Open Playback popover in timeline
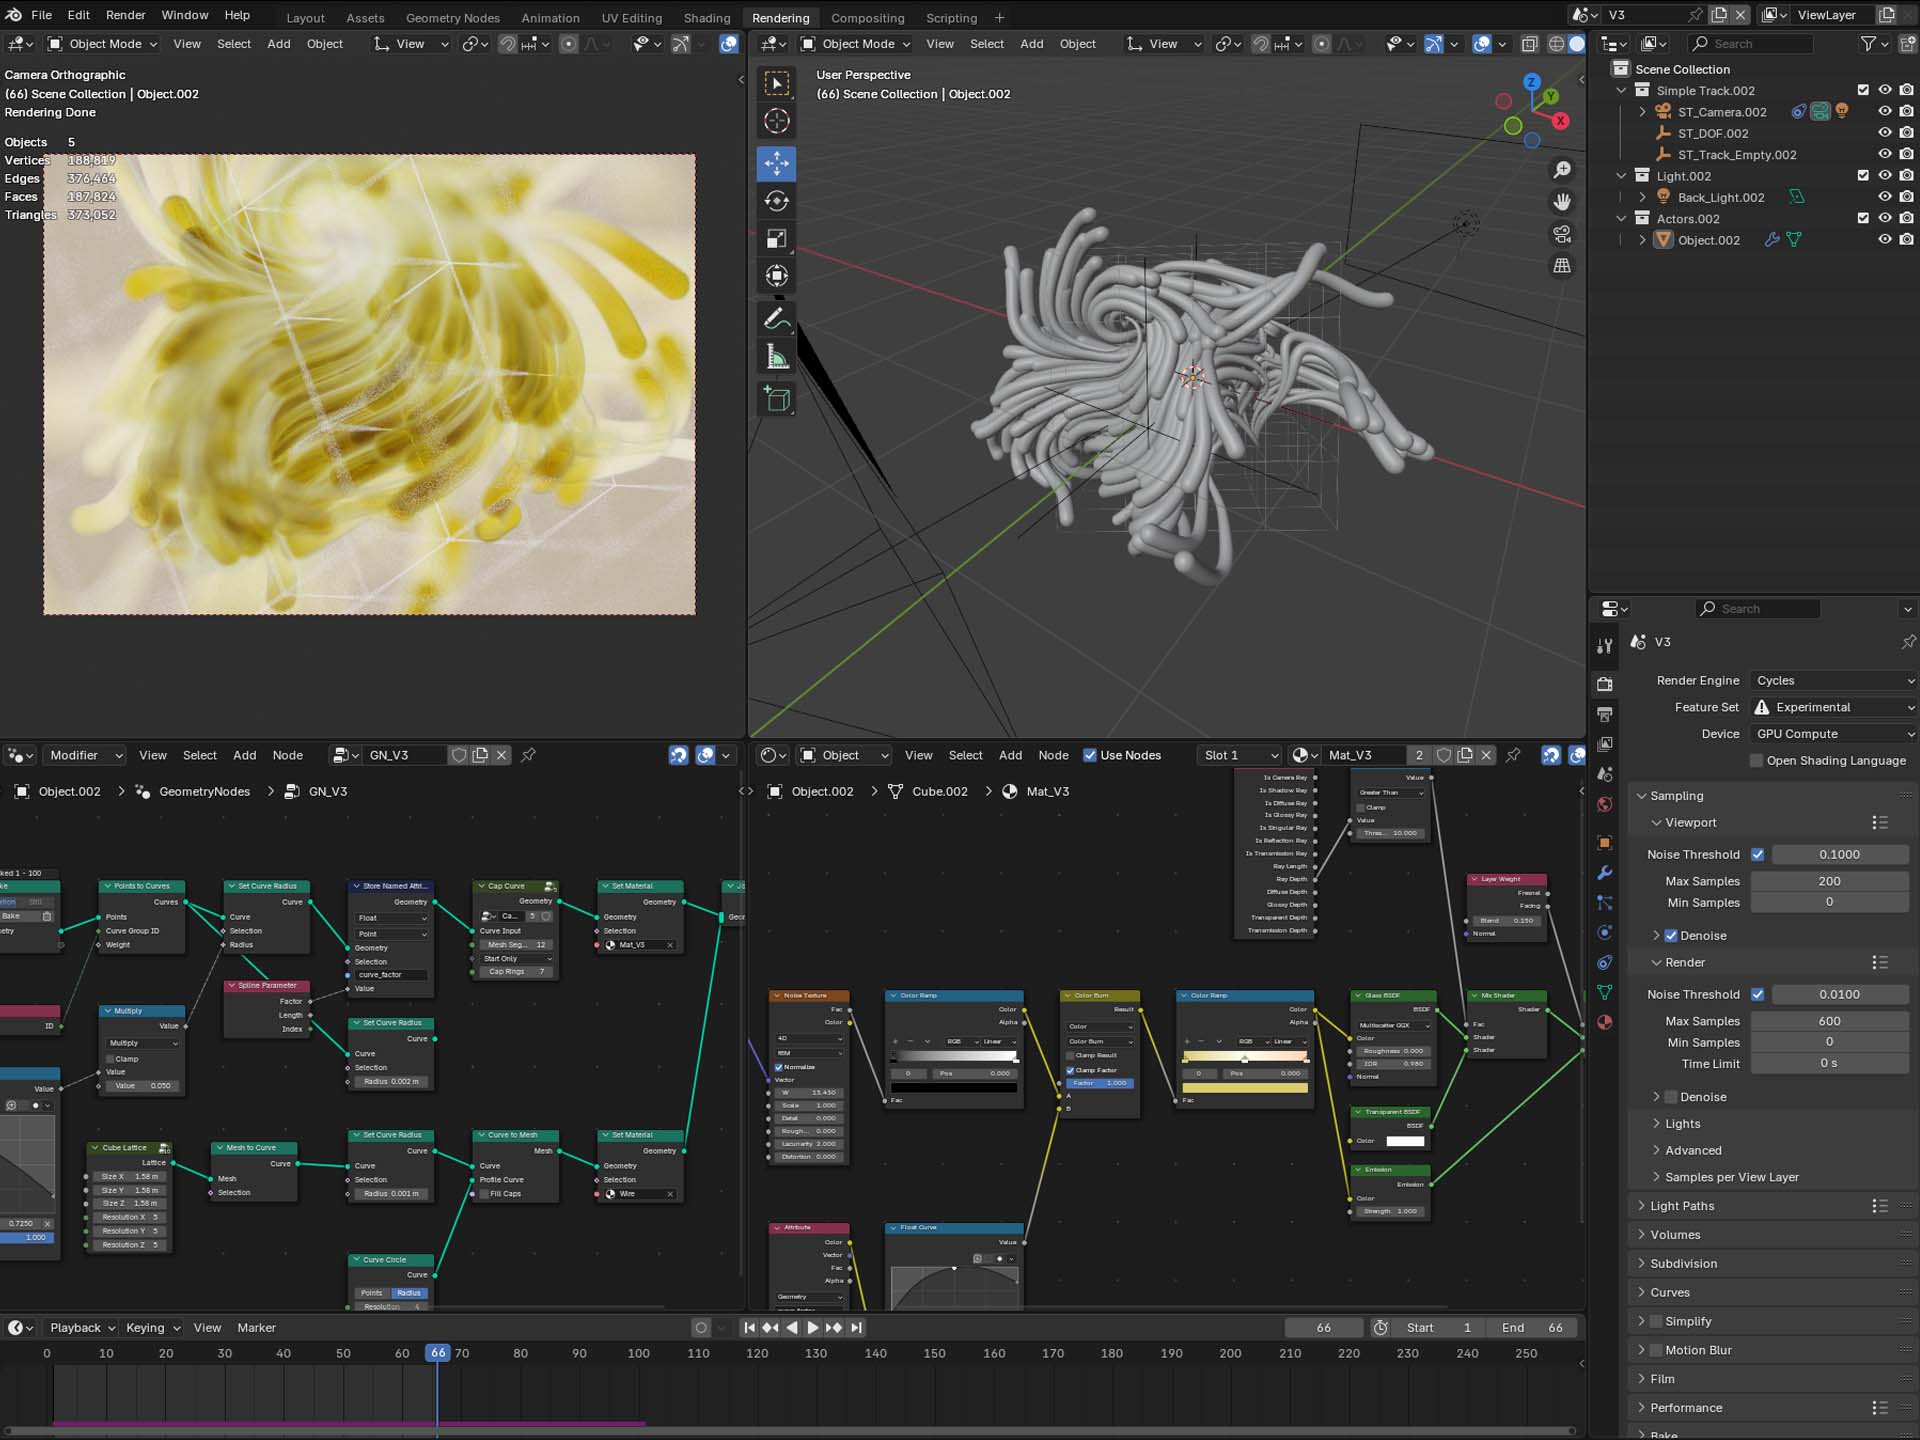1920x1440 pixels. (82, 1328)
